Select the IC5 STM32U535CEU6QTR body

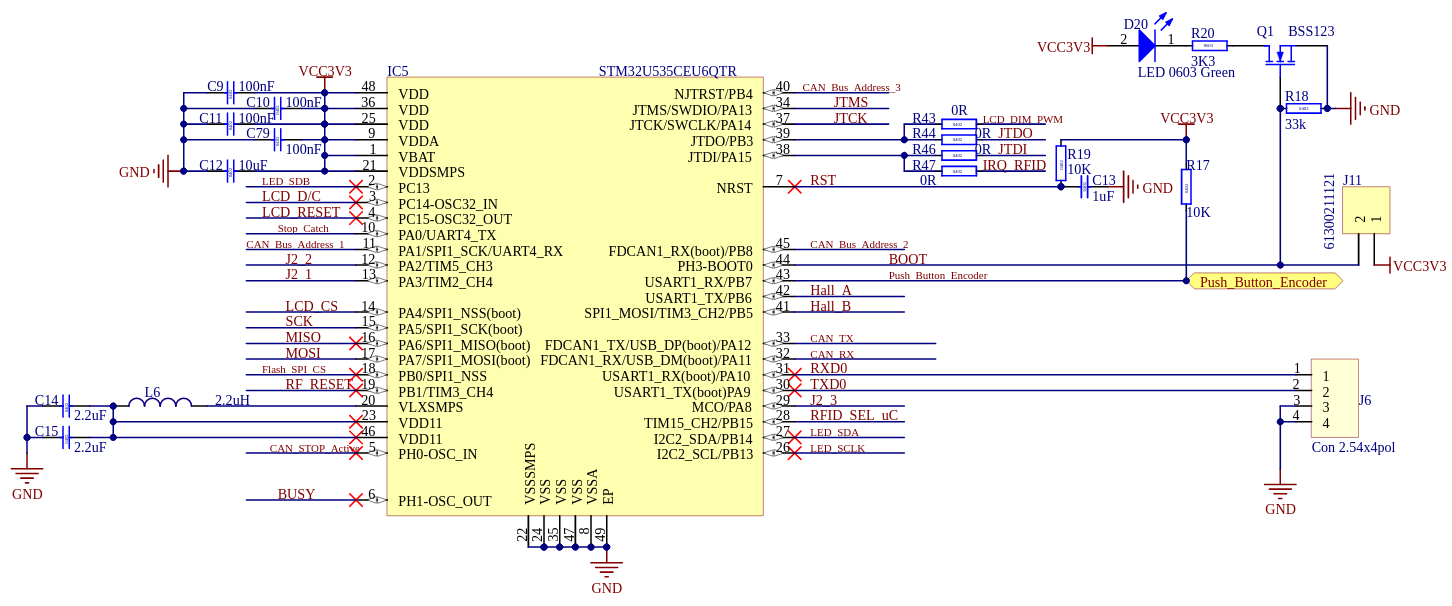(x=575, y=290)
